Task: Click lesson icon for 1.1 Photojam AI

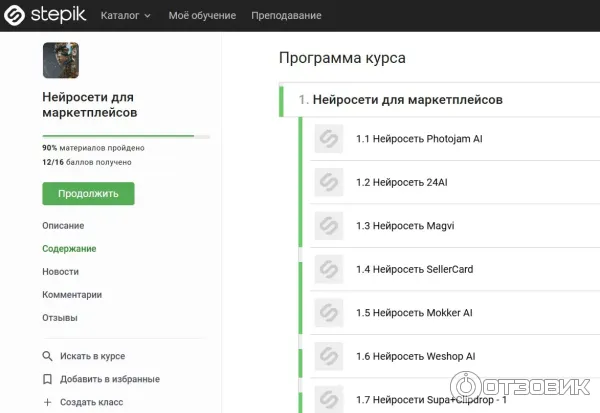Action: point(329,139)
